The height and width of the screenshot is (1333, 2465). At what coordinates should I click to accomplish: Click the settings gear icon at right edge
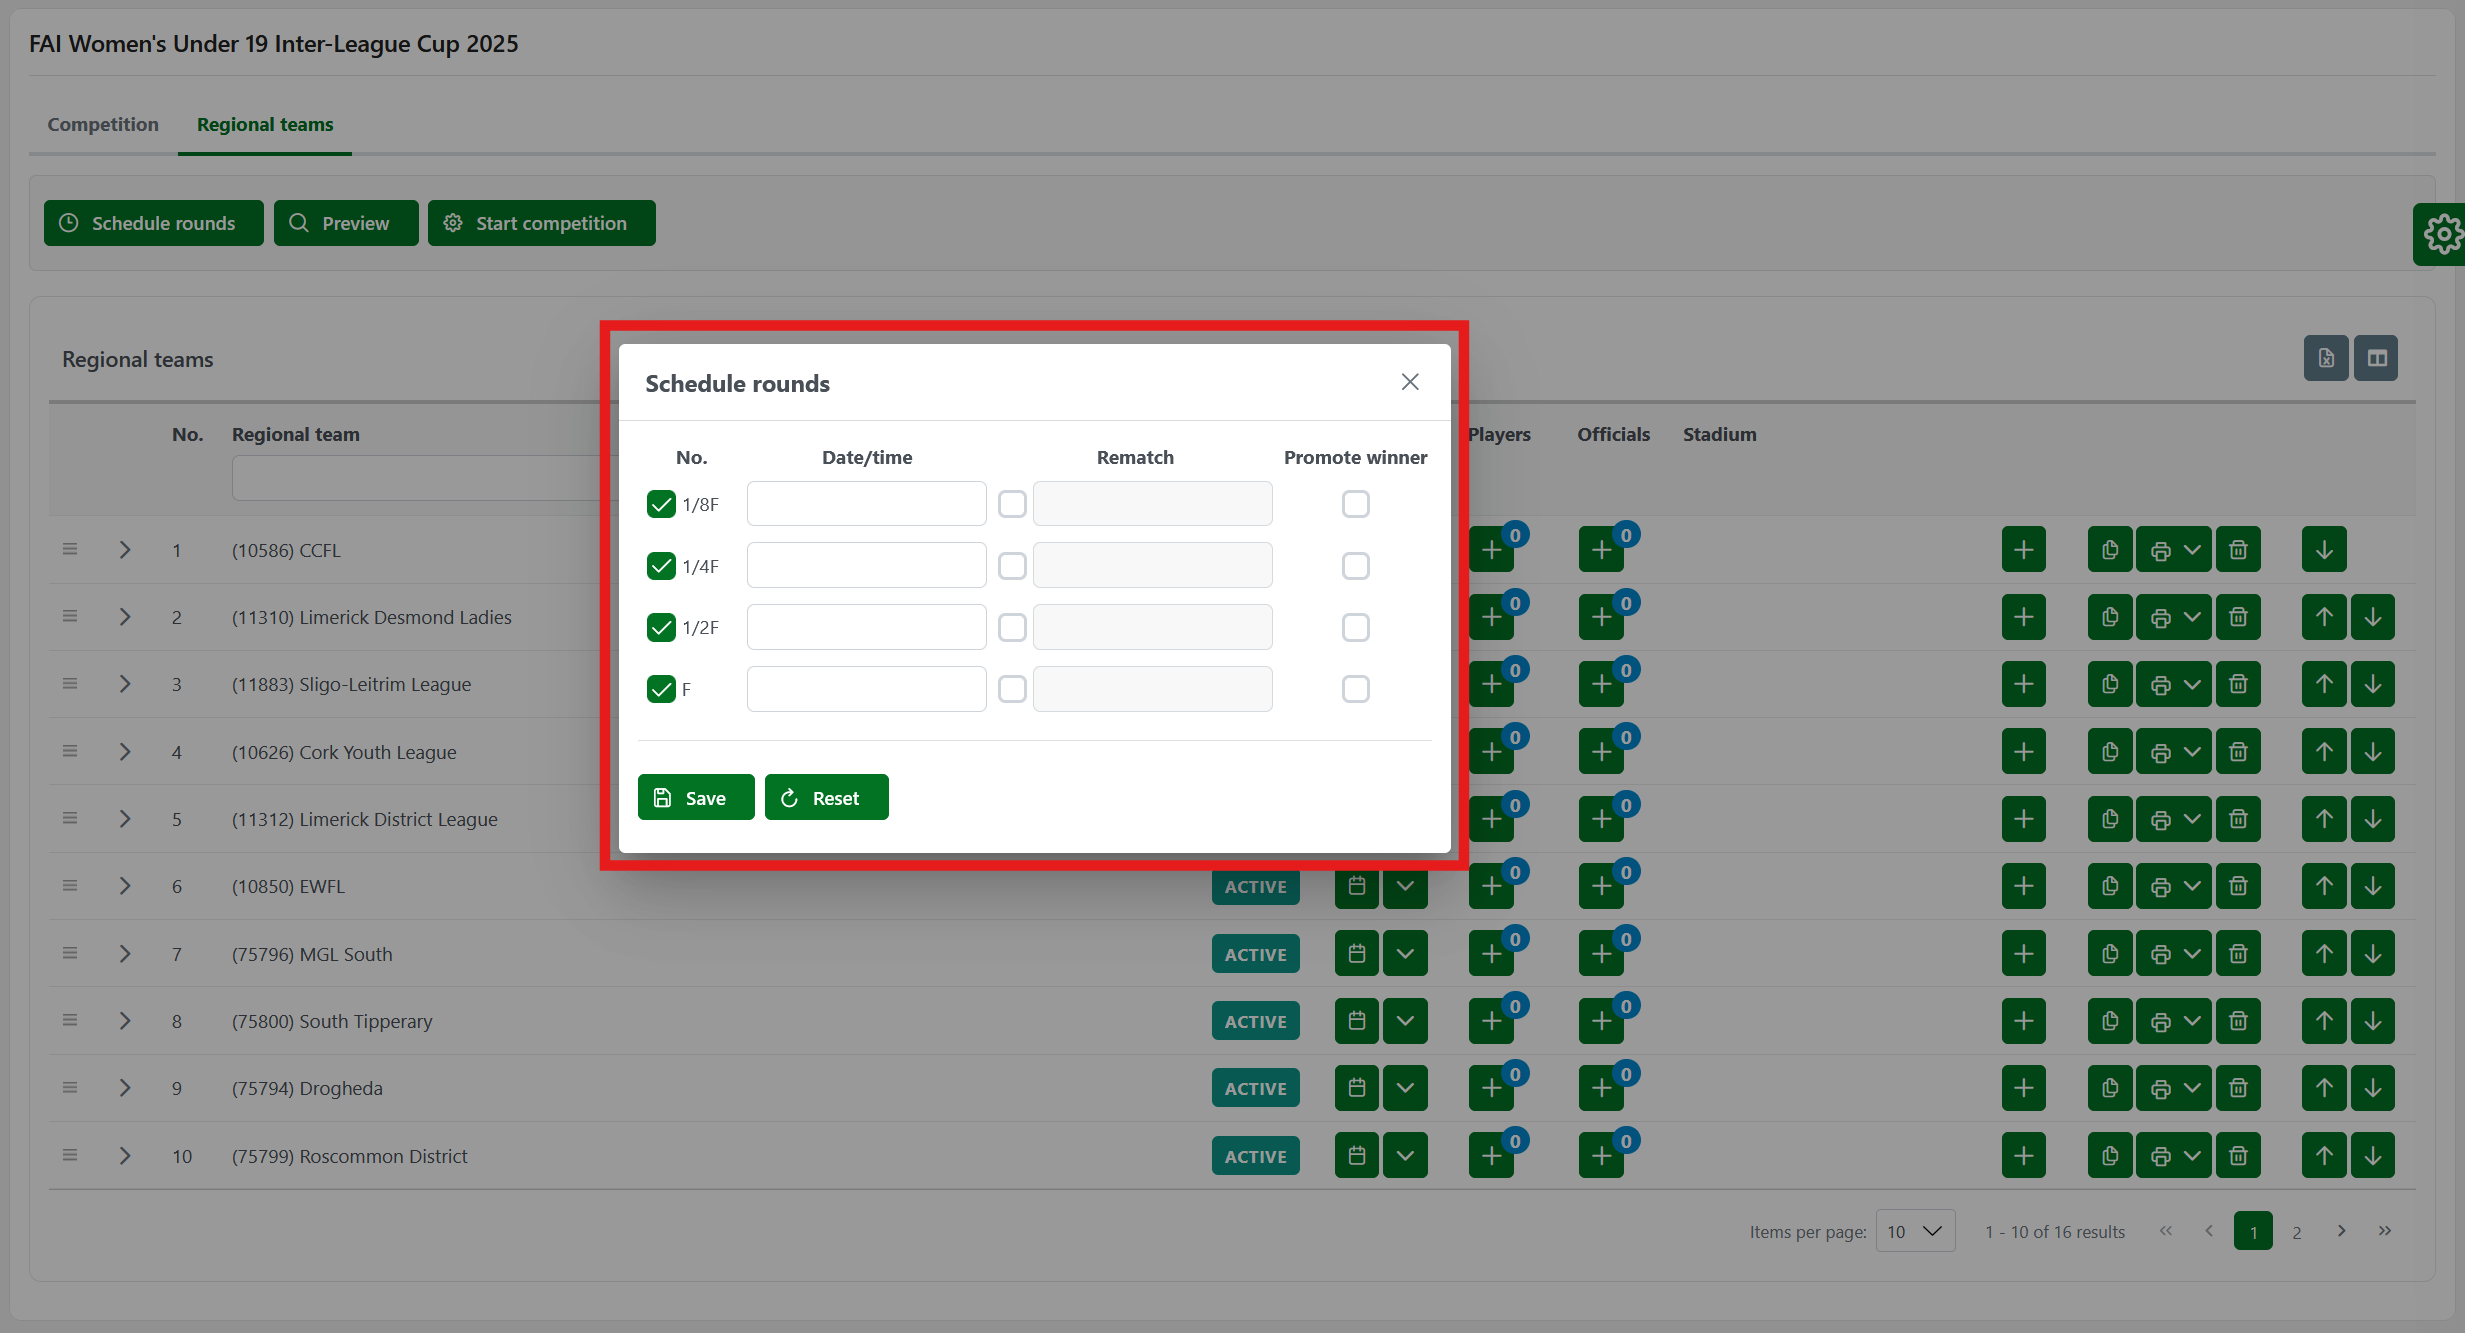coord(2442,235)
